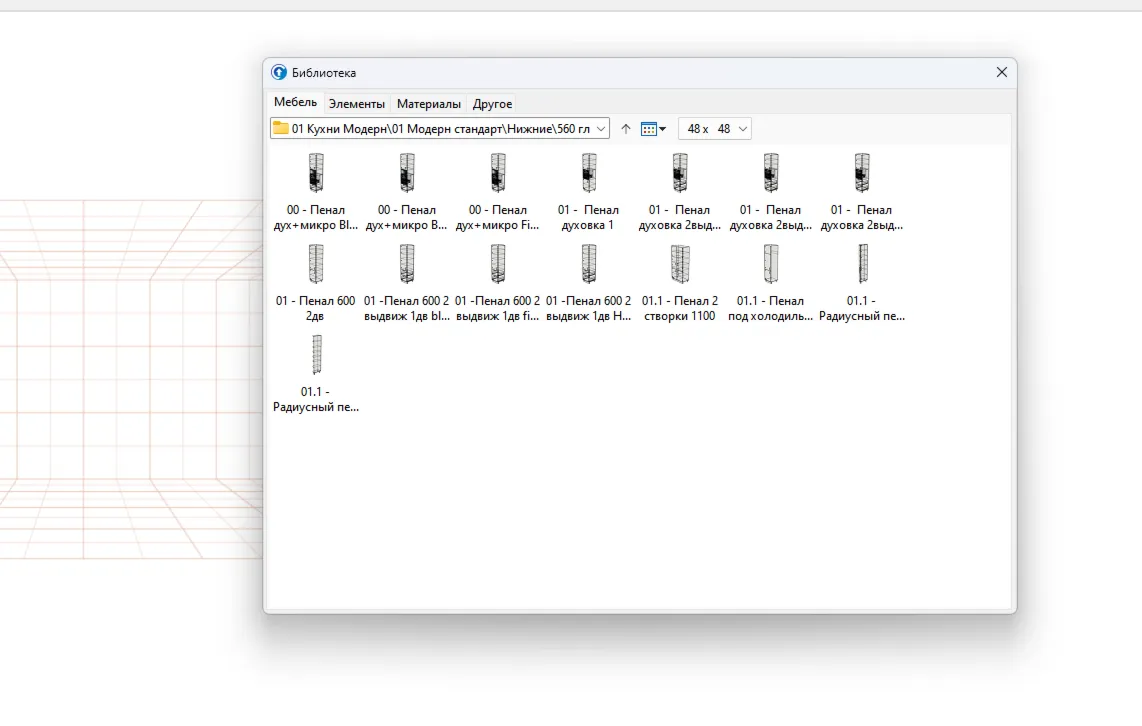
Task: Switch to the Материалы tab
Action: pyautogui.click(x=428, y=103)
